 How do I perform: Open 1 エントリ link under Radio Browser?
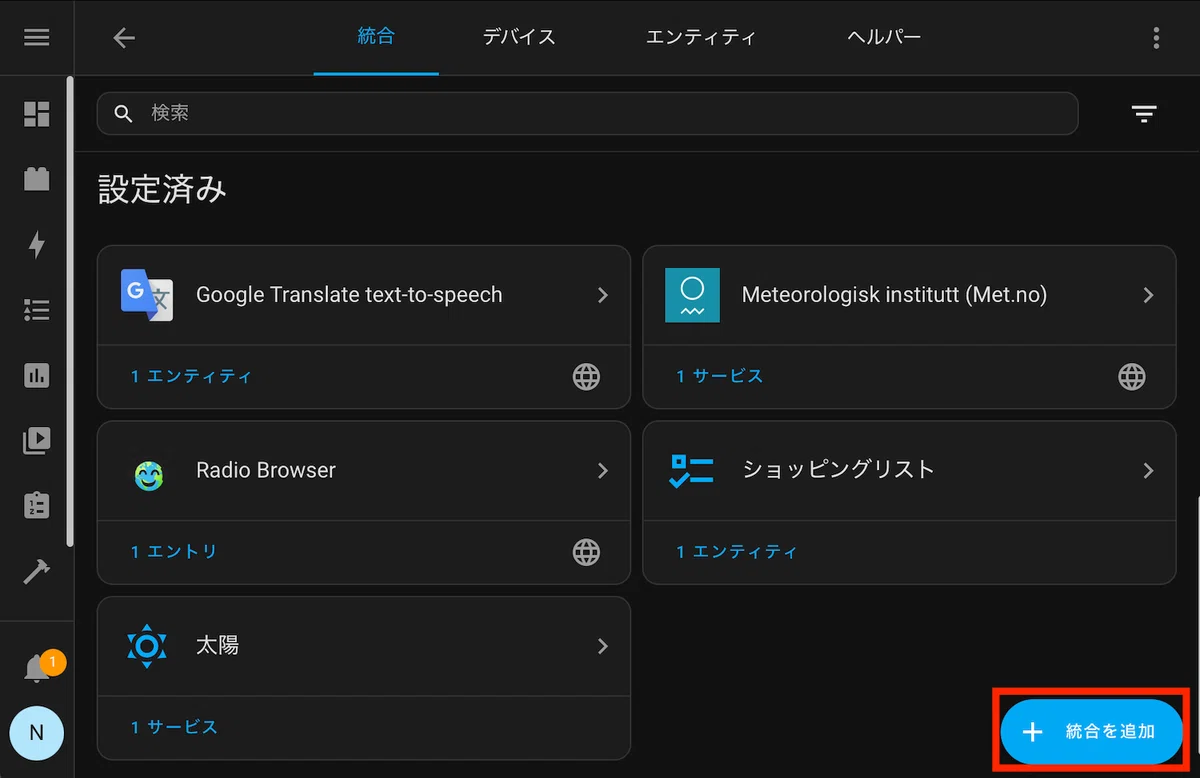point(174,551)
